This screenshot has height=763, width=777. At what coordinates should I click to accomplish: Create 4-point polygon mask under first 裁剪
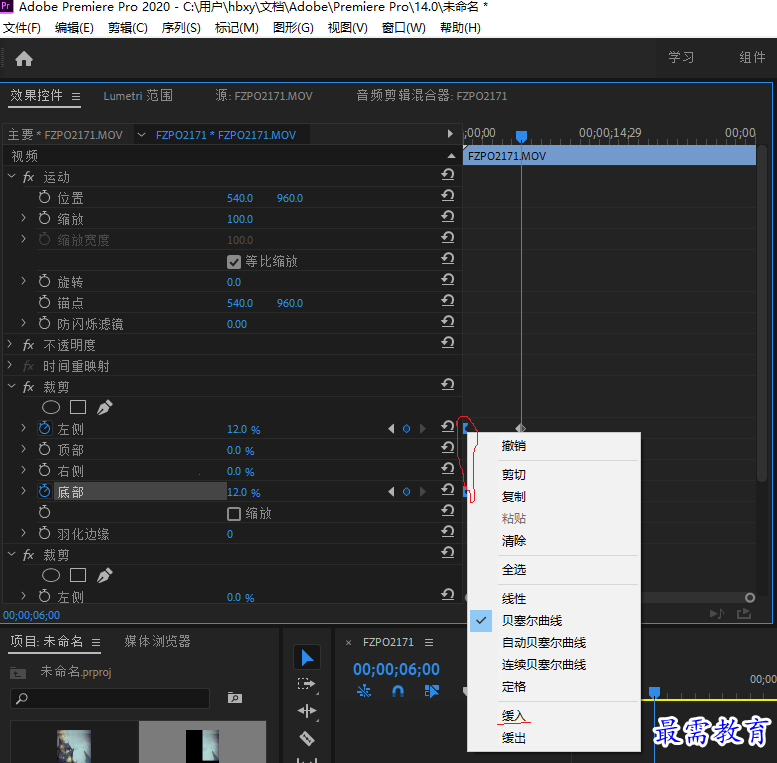(78, 407)
